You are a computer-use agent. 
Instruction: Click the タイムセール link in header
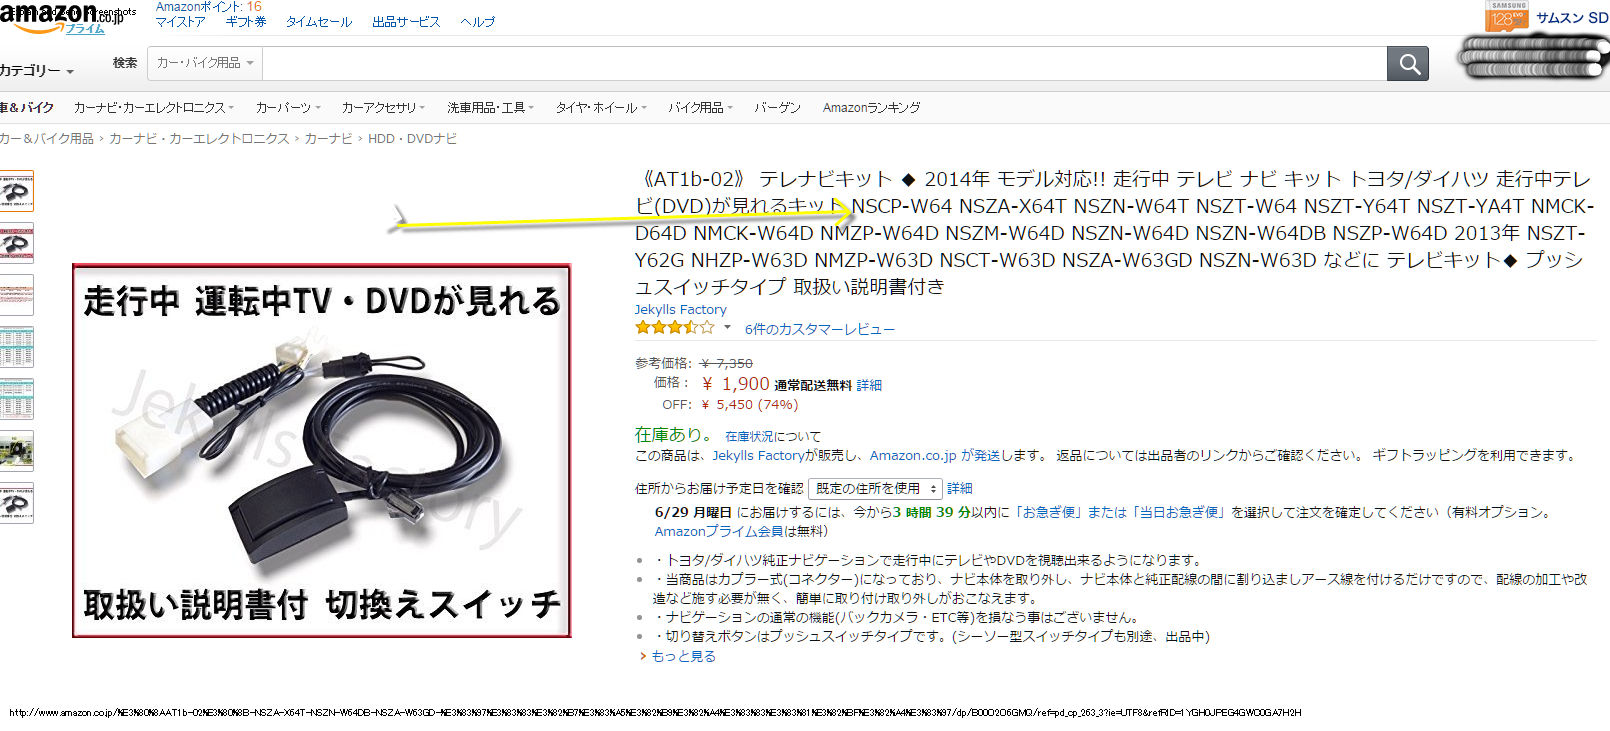pos(319,22)
